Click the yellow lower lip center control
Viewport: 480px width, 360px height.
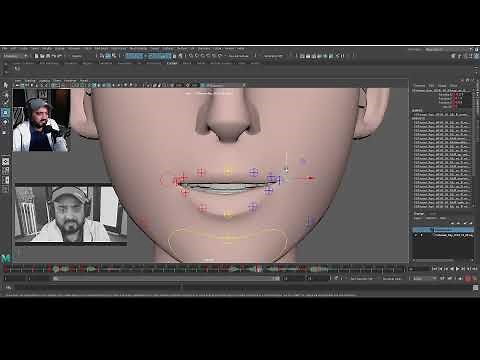pos(228,213)
